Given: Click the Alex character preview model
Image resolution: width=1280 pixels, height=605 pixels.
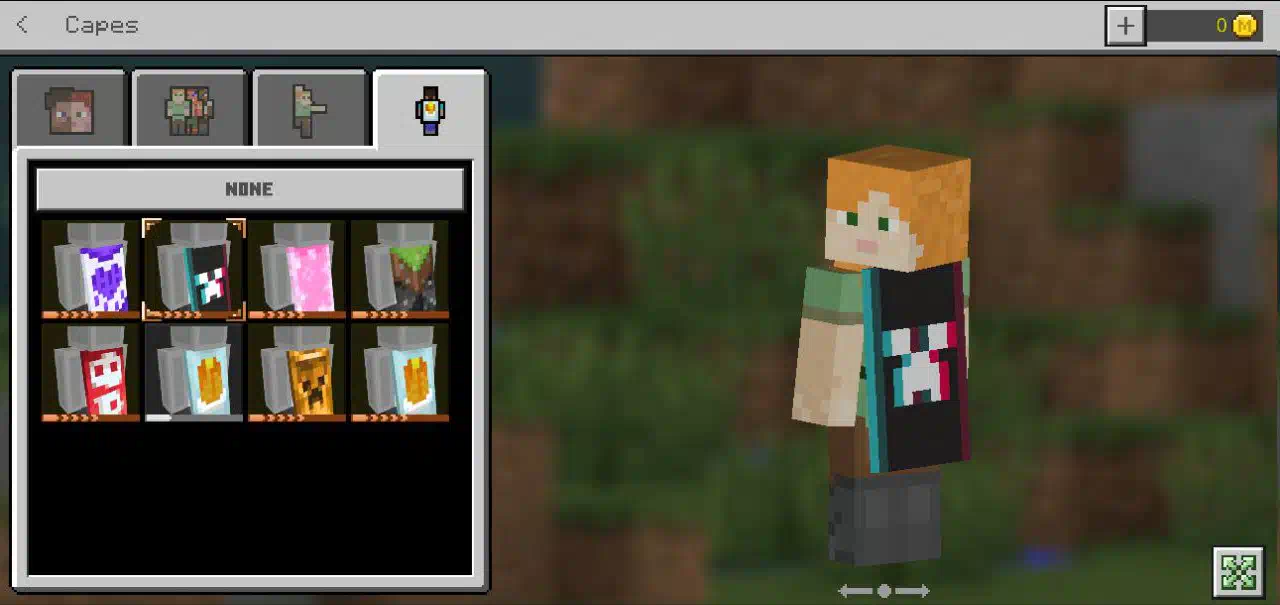Looking at the screenshot, I should 882,355.
